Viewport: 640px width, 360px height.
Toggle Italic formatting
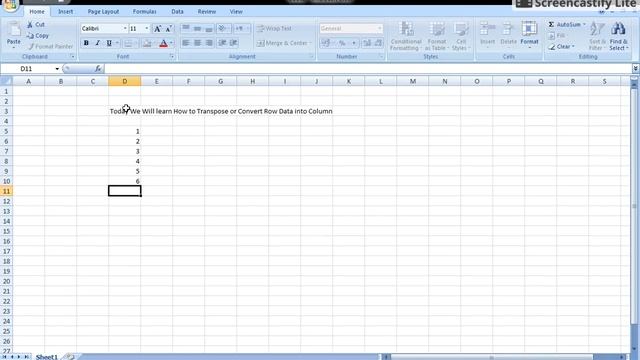[x=98, y=43]
